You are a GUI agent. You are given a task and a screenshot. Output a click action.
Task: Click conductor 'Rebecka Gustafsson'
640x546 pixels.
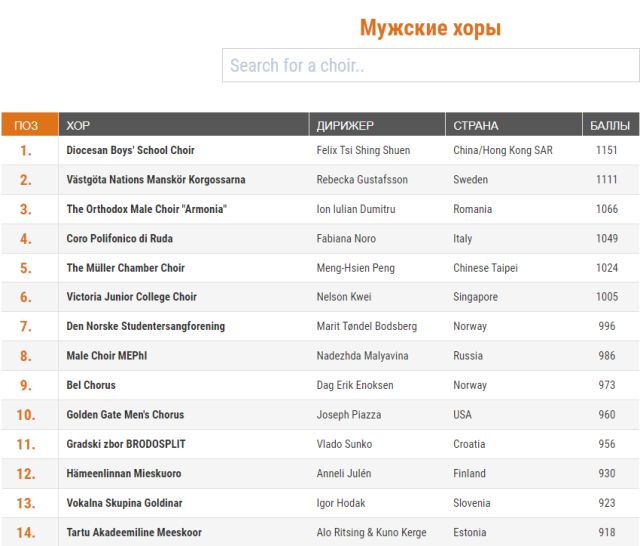click(362, 180)
